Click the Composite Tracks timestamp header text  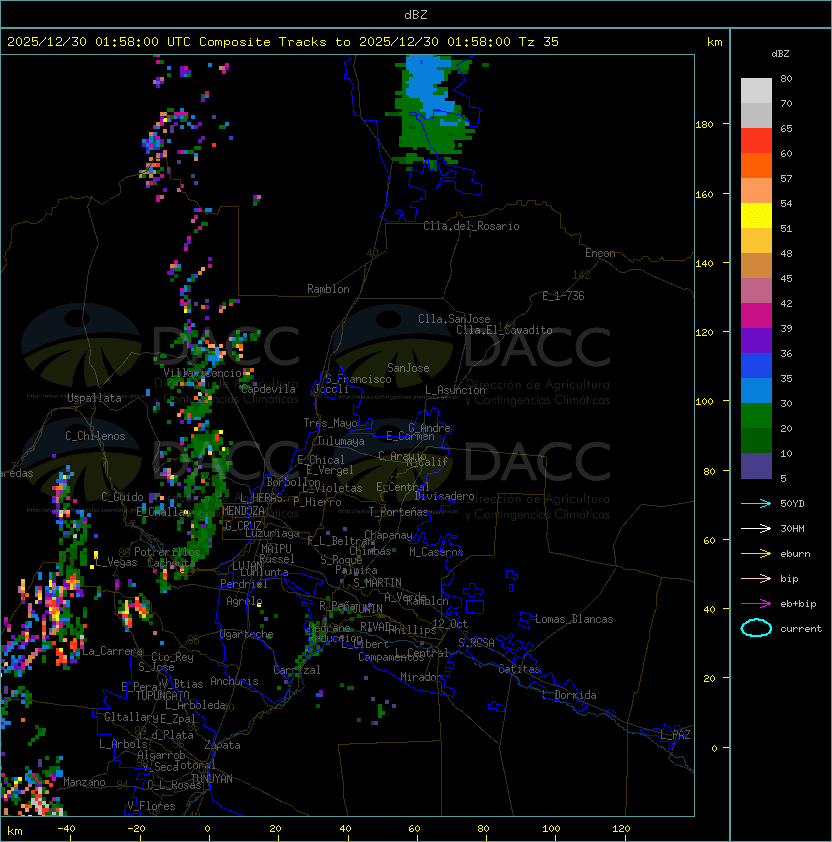point(283,42)
